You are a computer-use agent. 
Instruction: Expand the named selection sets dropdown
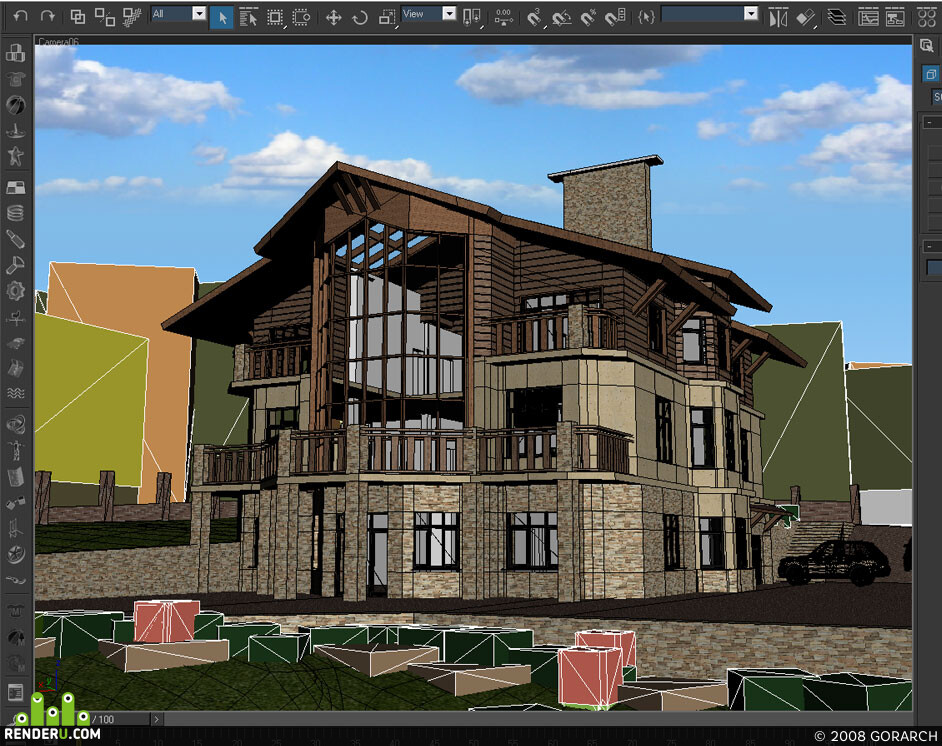pos(710,13)
